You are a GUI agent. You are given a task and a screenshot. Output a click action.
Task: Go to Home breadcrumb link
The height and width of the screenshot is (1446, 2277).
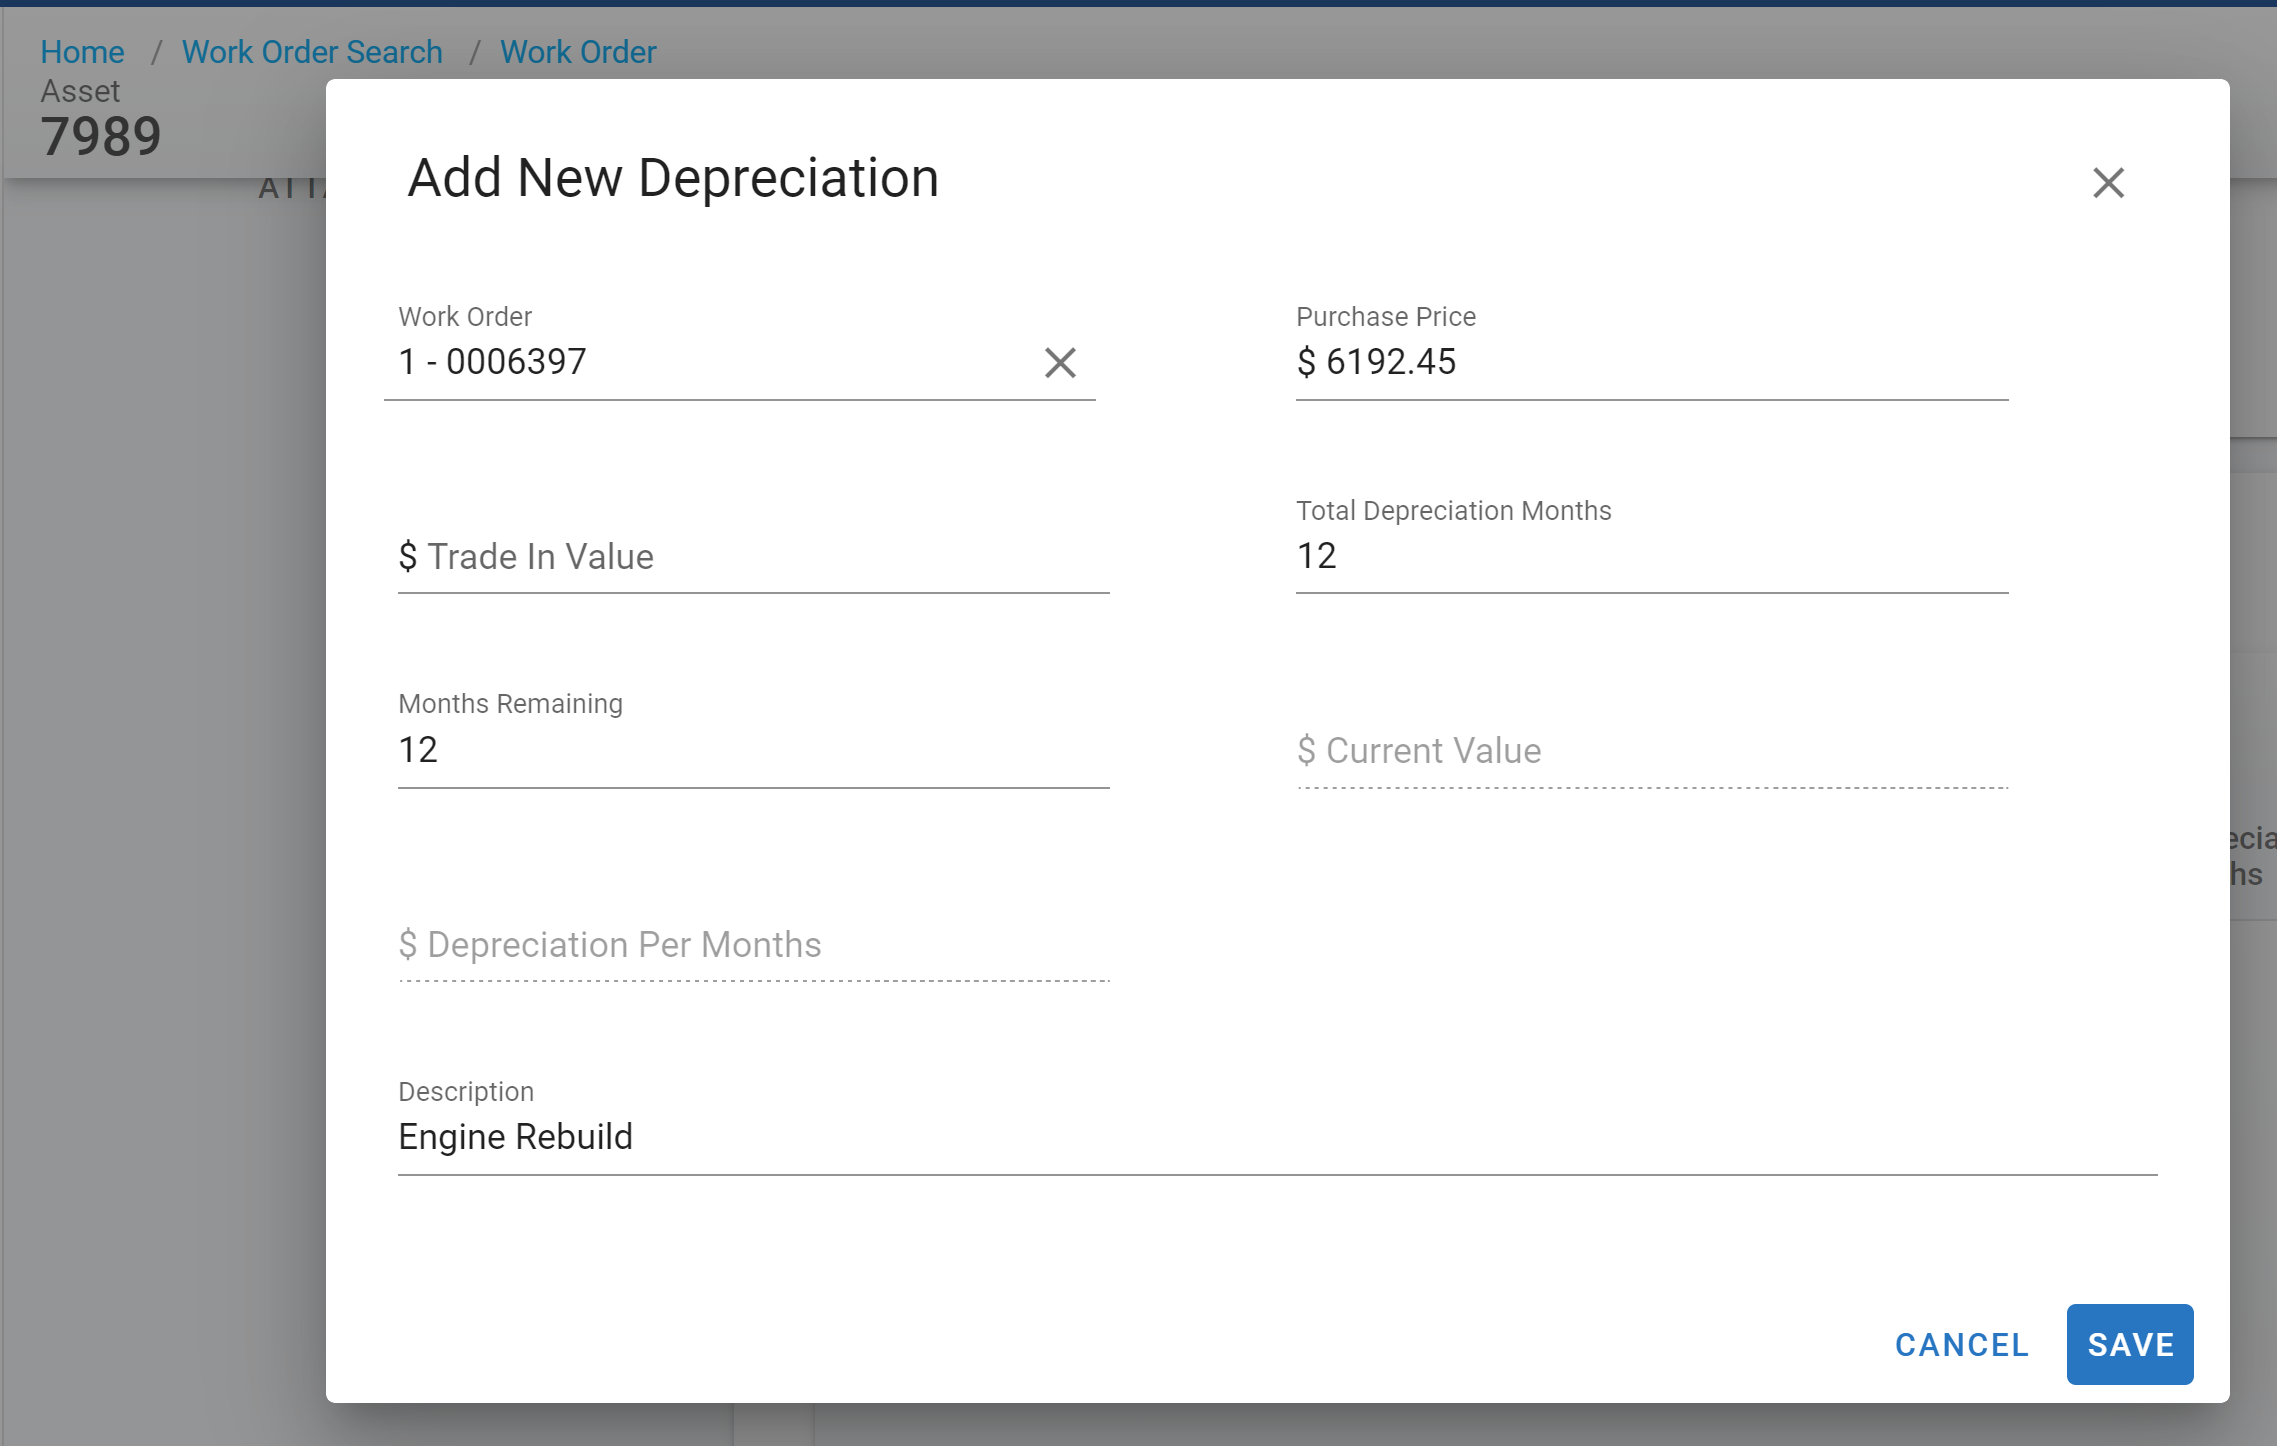point(82,52)
